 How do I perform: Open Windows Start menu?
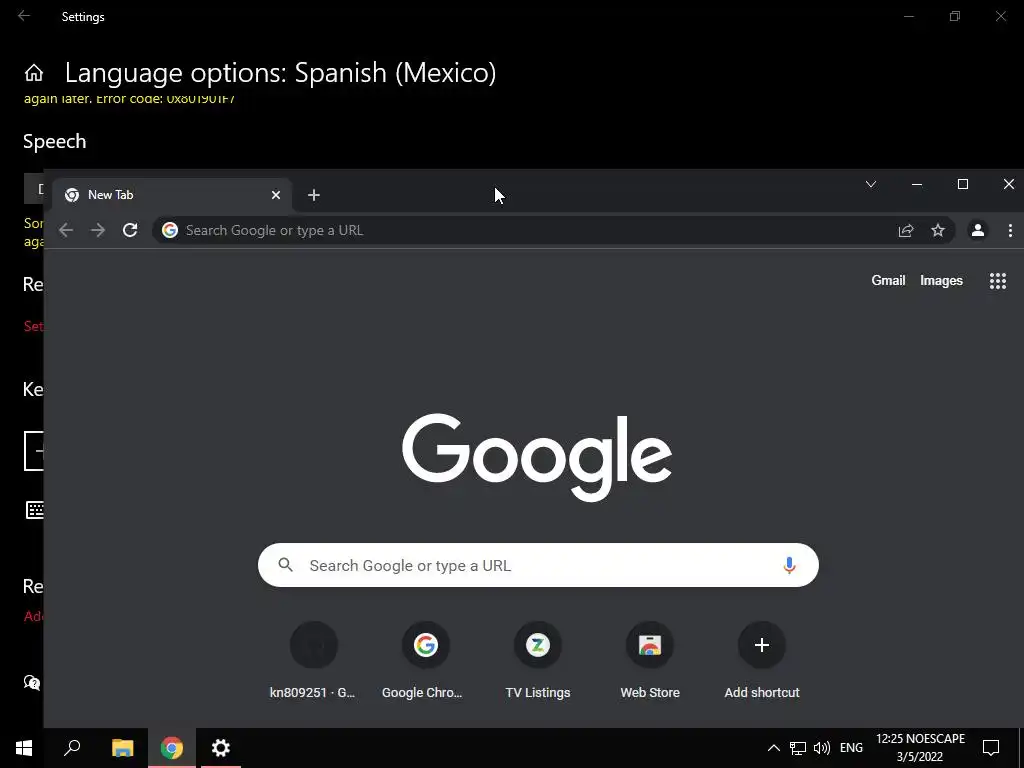point(24,748)
